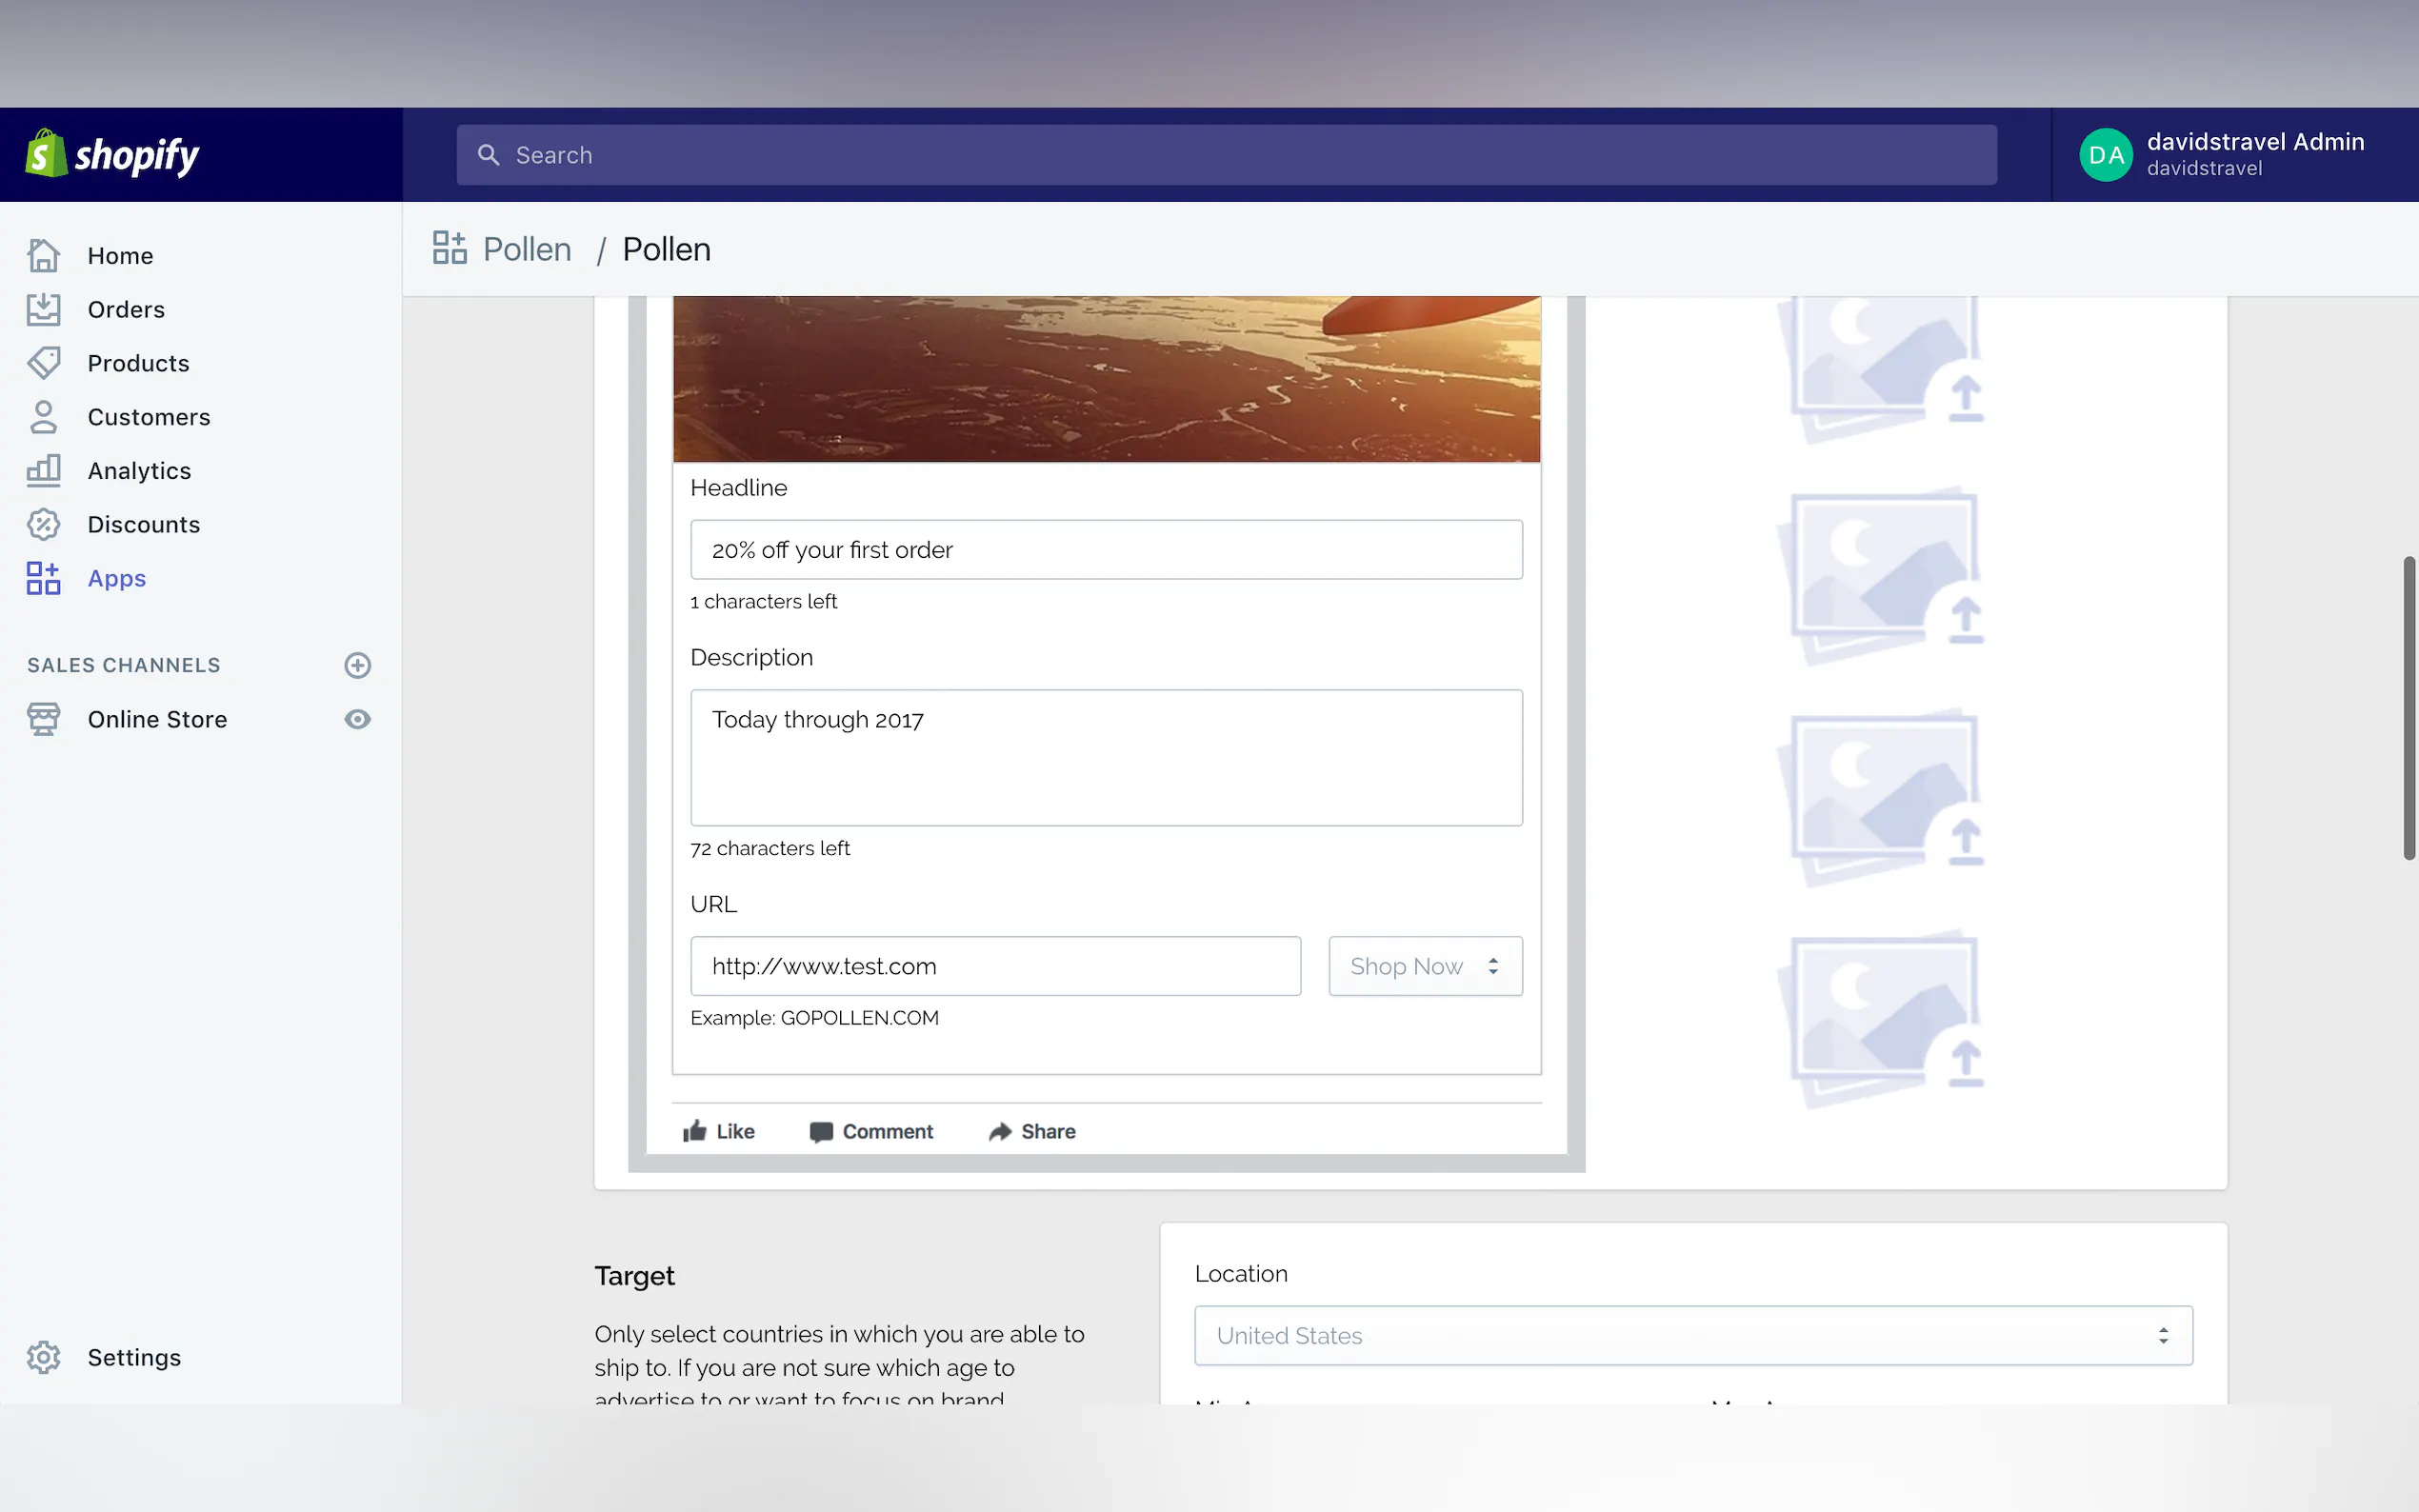Open Orders via its inbox icon
This screenshot has height=1512, width=2419.
coord(43,309)
